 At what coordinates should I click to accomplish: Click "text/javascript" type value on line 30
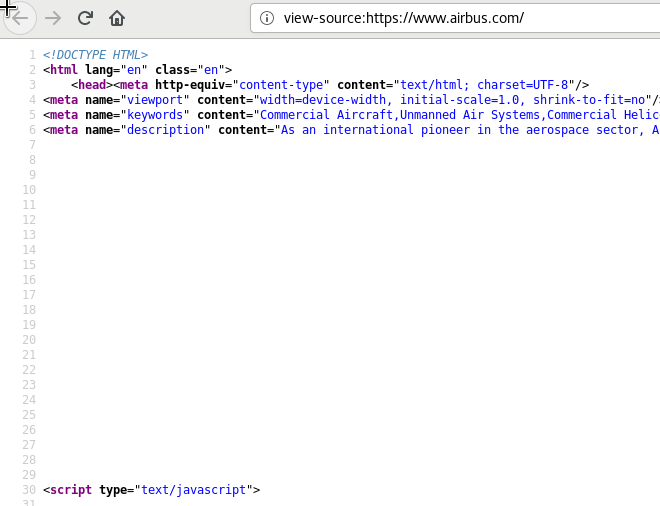coord(194,490)
